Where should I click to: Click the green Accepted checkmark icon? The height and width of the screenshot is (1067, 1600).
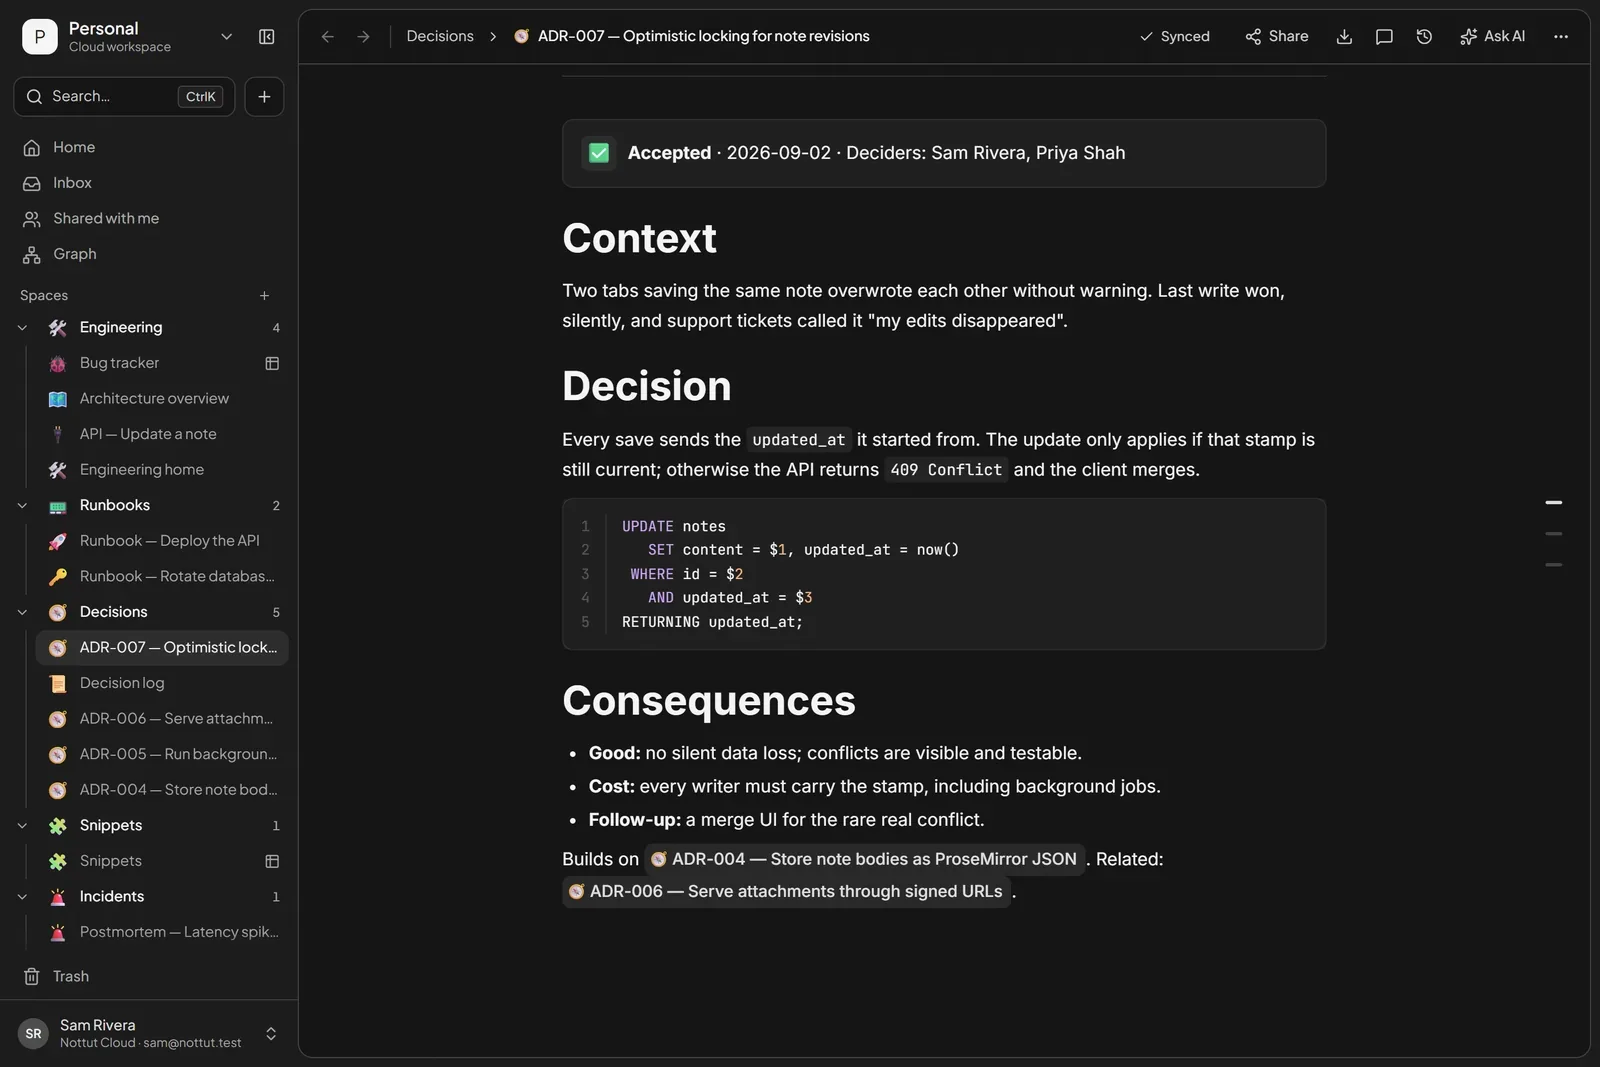coord(599,153)
